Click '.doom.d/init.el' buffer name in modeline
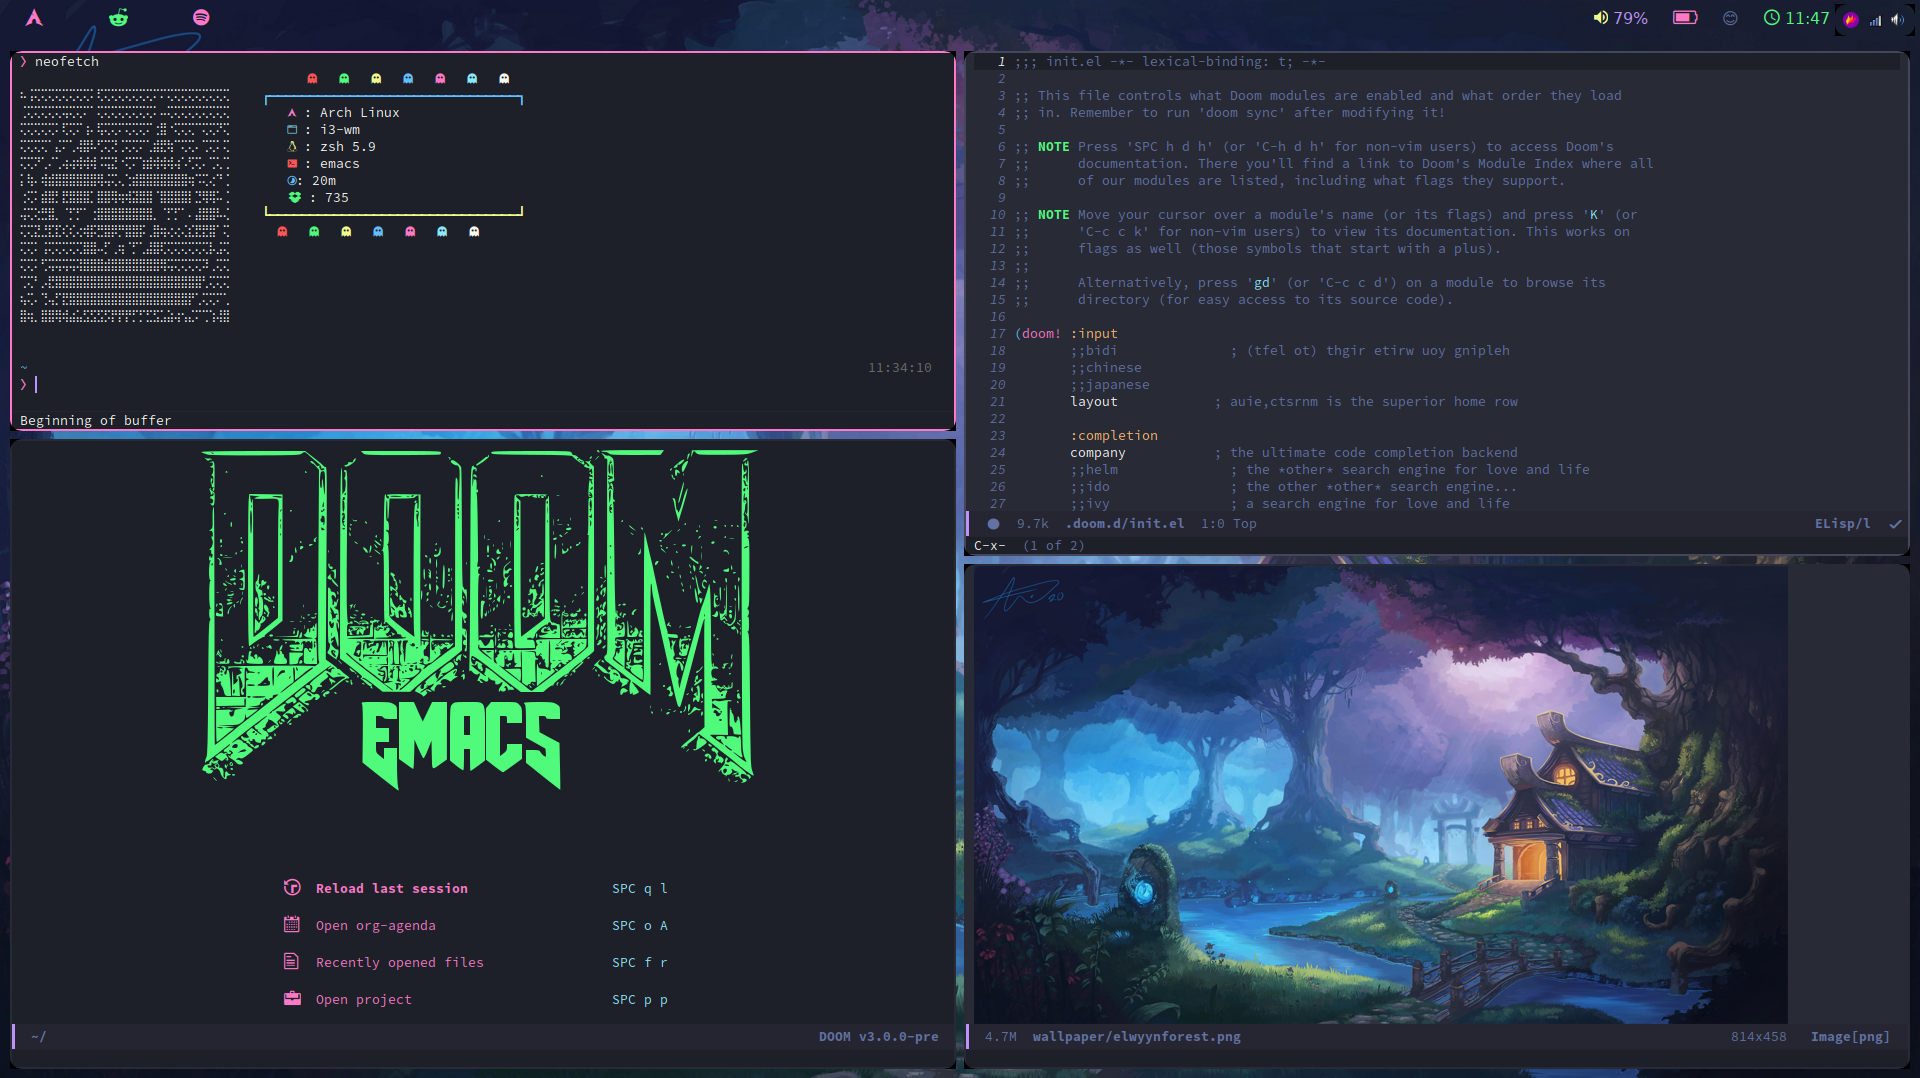 click(1125, 524)
